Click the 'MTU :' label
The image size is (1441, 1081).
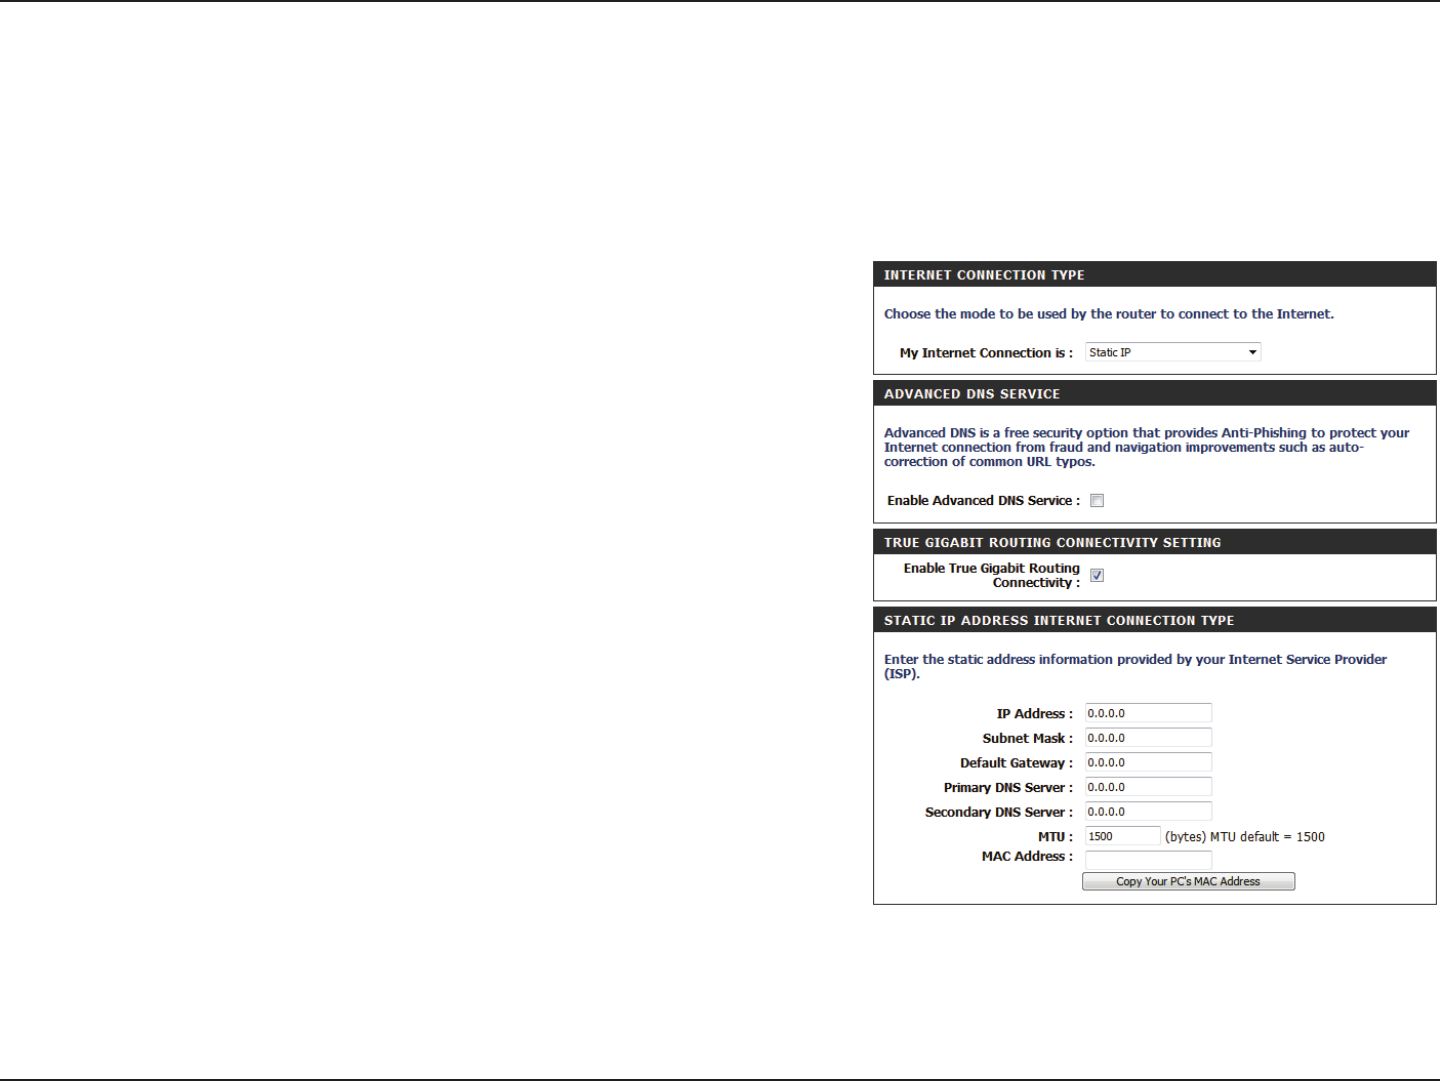click(x=1055, y=837)
